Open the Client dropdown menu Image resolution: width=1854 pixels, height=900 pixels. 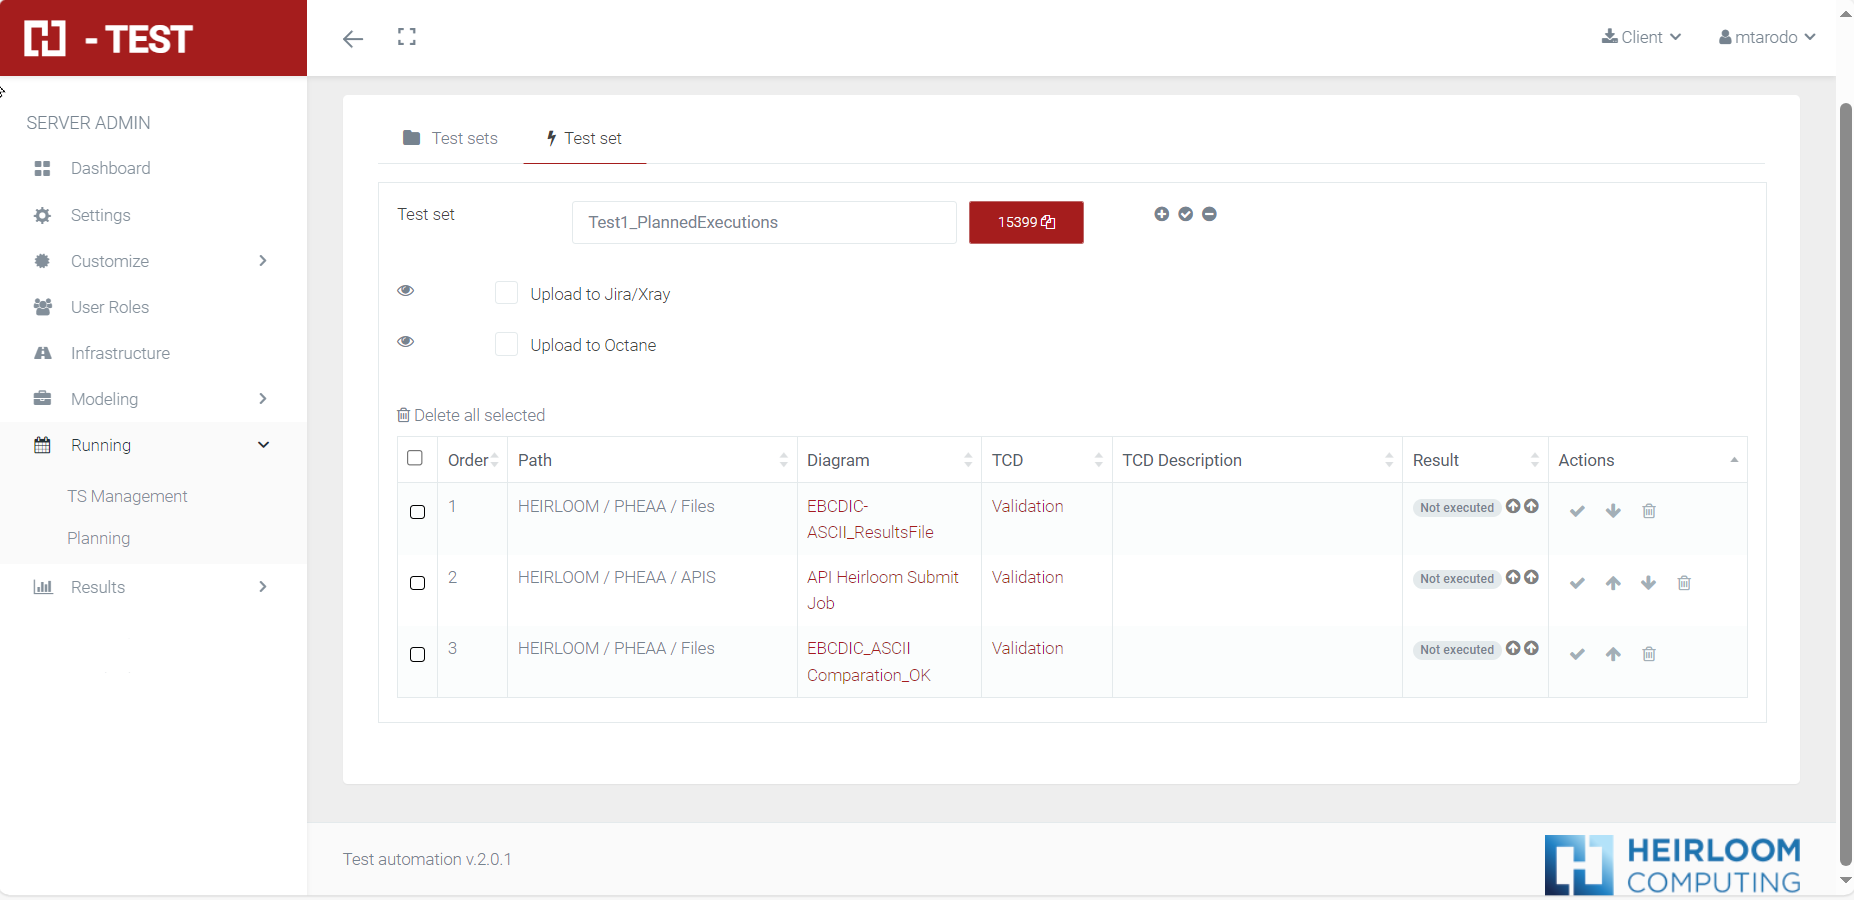click(x=1641, y=37)
